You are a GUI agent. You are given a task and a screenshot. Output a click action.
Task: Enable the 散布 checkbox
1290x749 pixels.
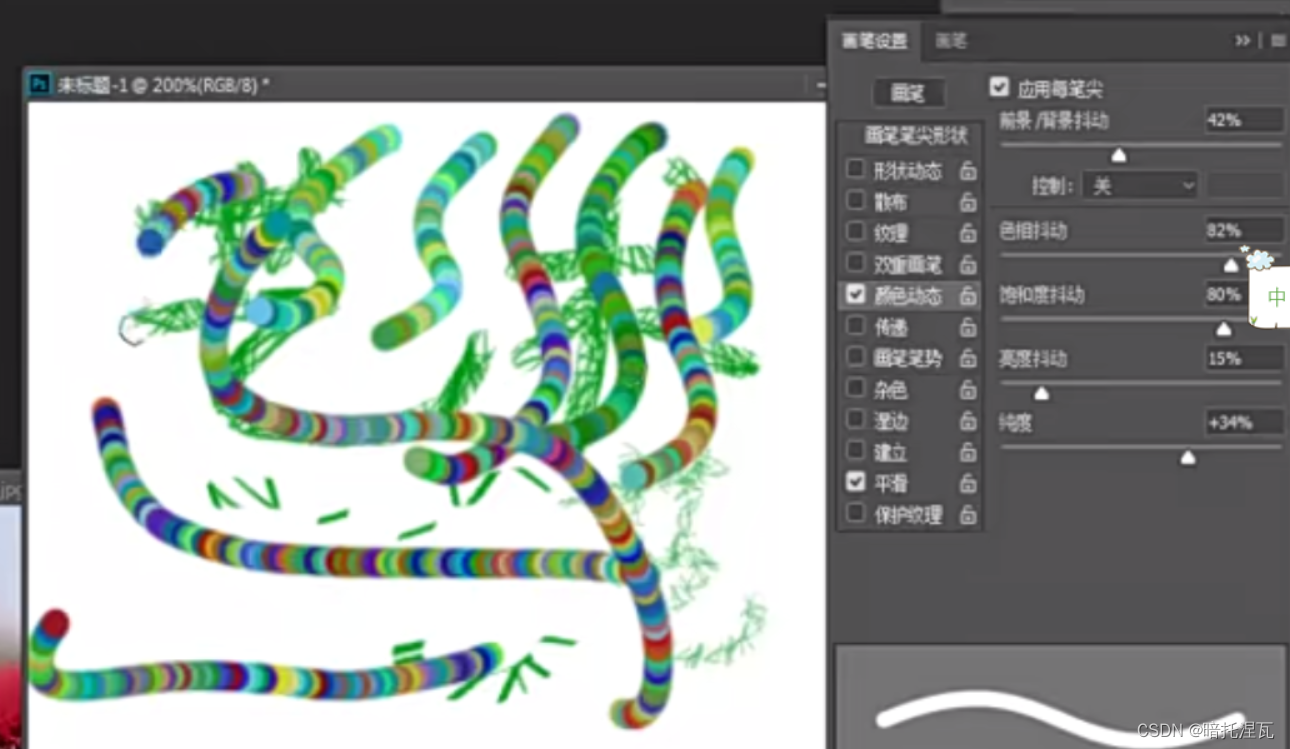pos(855,200)
